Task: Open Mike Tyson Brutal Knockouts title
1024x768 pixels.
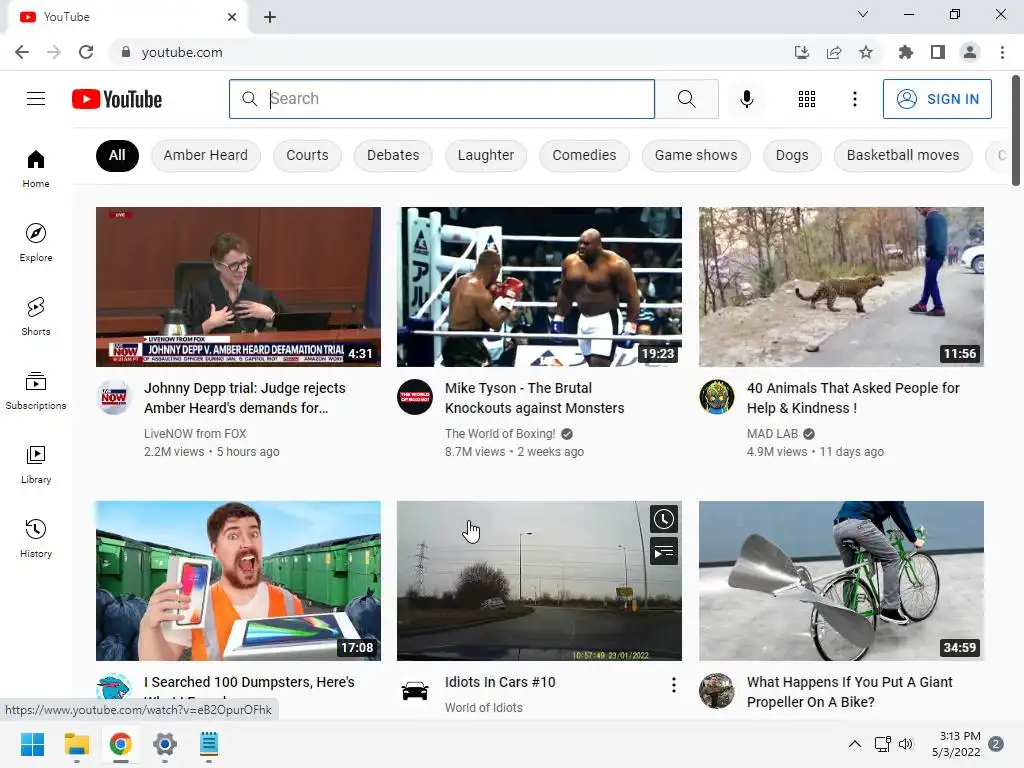Action: (x=534, y=398)
